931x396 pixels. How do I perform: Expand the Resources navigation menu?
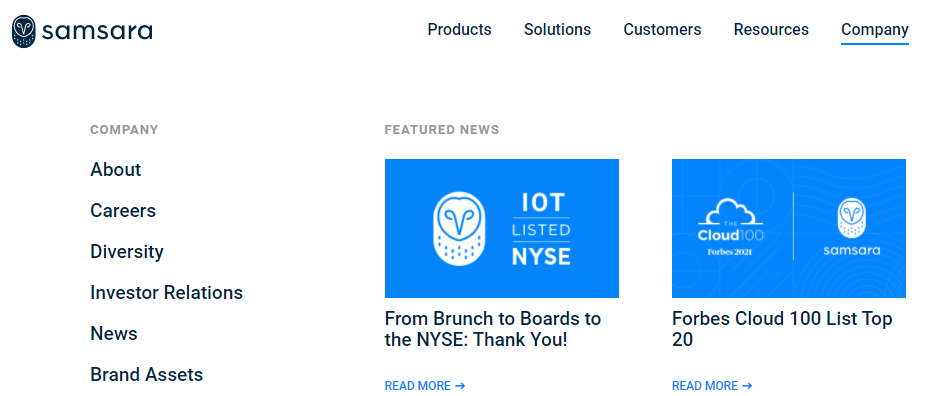pyautogui.click(x=771, y=29)
